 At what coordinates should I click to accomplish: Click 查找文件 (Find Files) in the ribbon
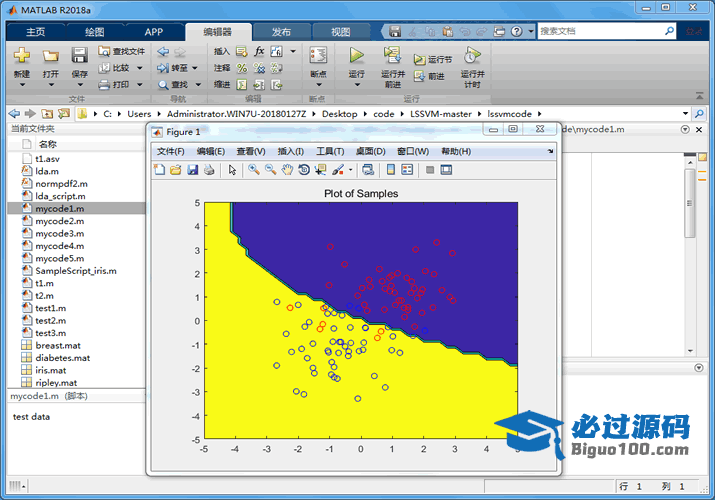(x=122, y=52)
